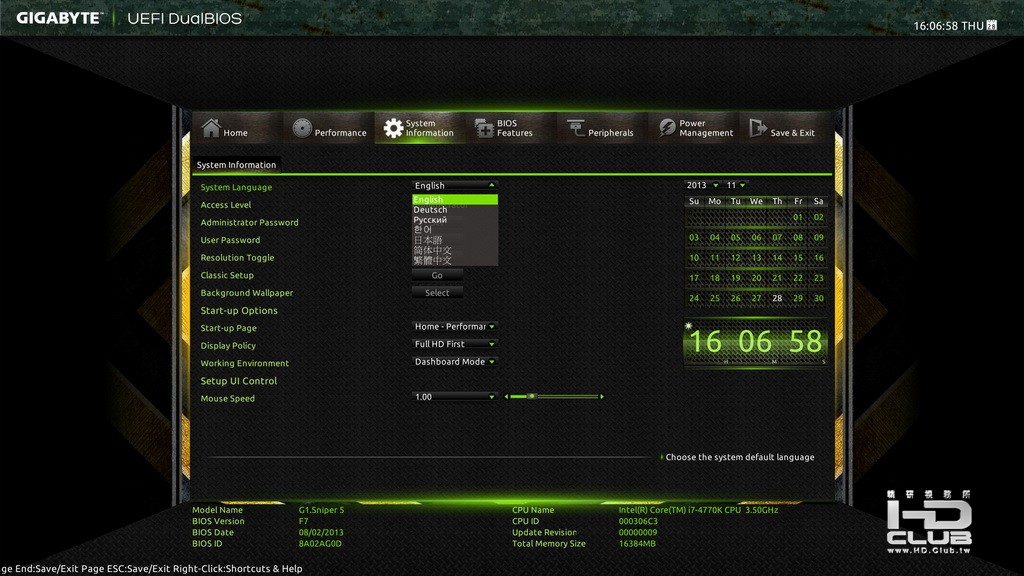
Task: Click the minutes digits 06 on clock
Action: click(755, 342)
